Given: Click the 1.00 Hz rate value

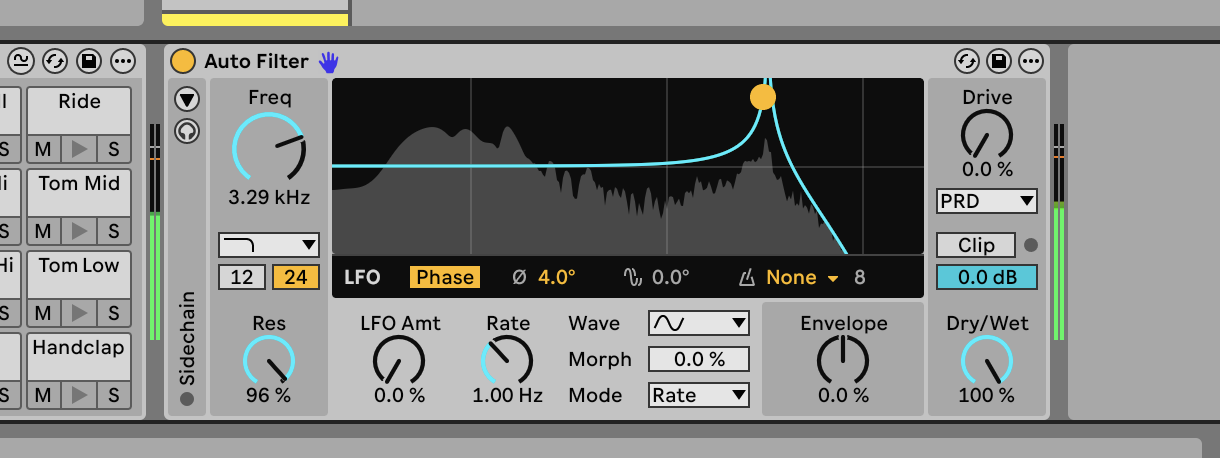Looking at the screenshot, I should [508, 395].
